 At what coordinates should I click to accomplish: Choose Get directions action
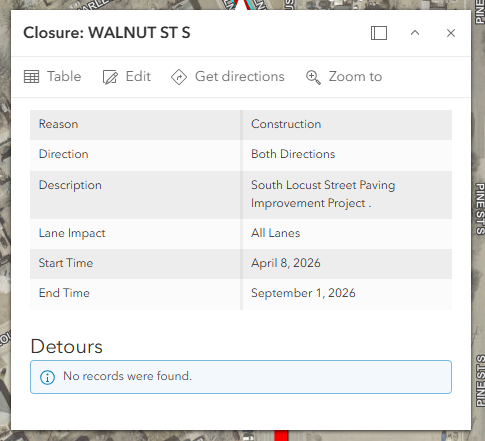coord(240,76)
